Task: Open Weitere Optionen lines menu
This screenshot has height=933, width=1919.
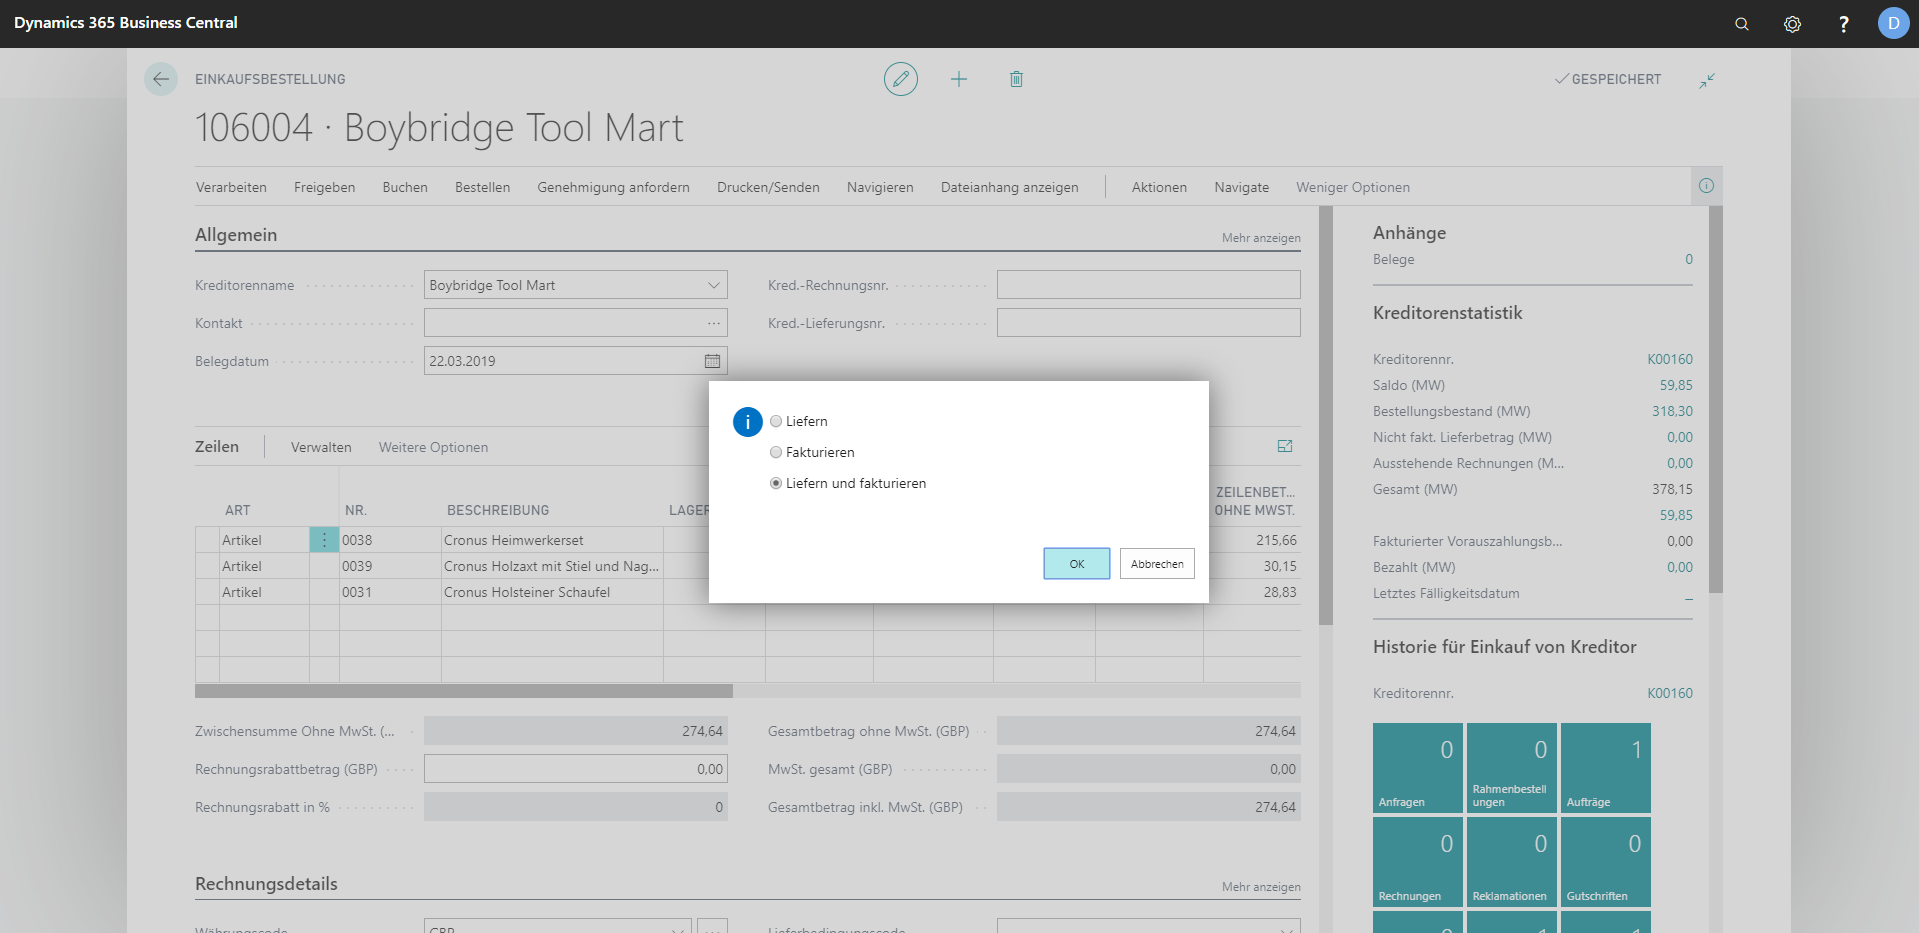Action: [433, 447]
